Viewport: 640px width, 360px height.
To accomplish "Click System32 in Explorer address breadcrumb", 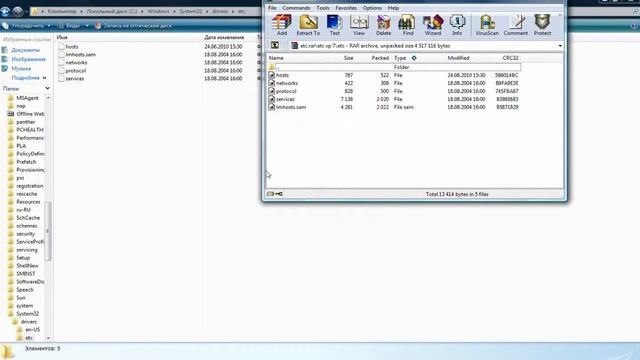I will tap(191, 11).
